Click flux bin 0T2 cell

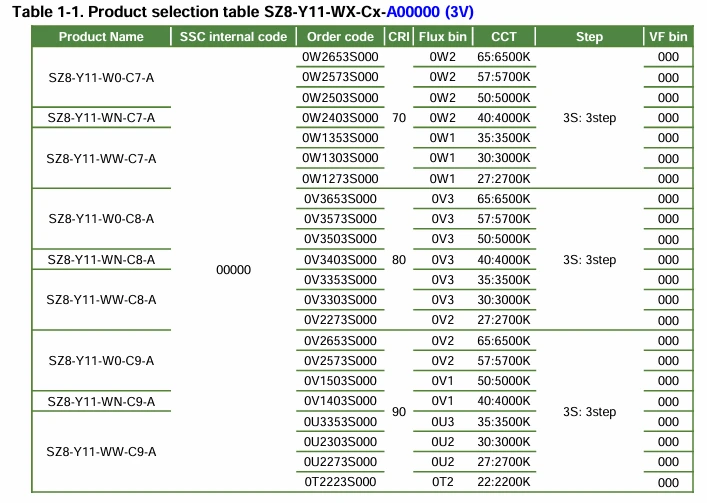pos(442,481)
